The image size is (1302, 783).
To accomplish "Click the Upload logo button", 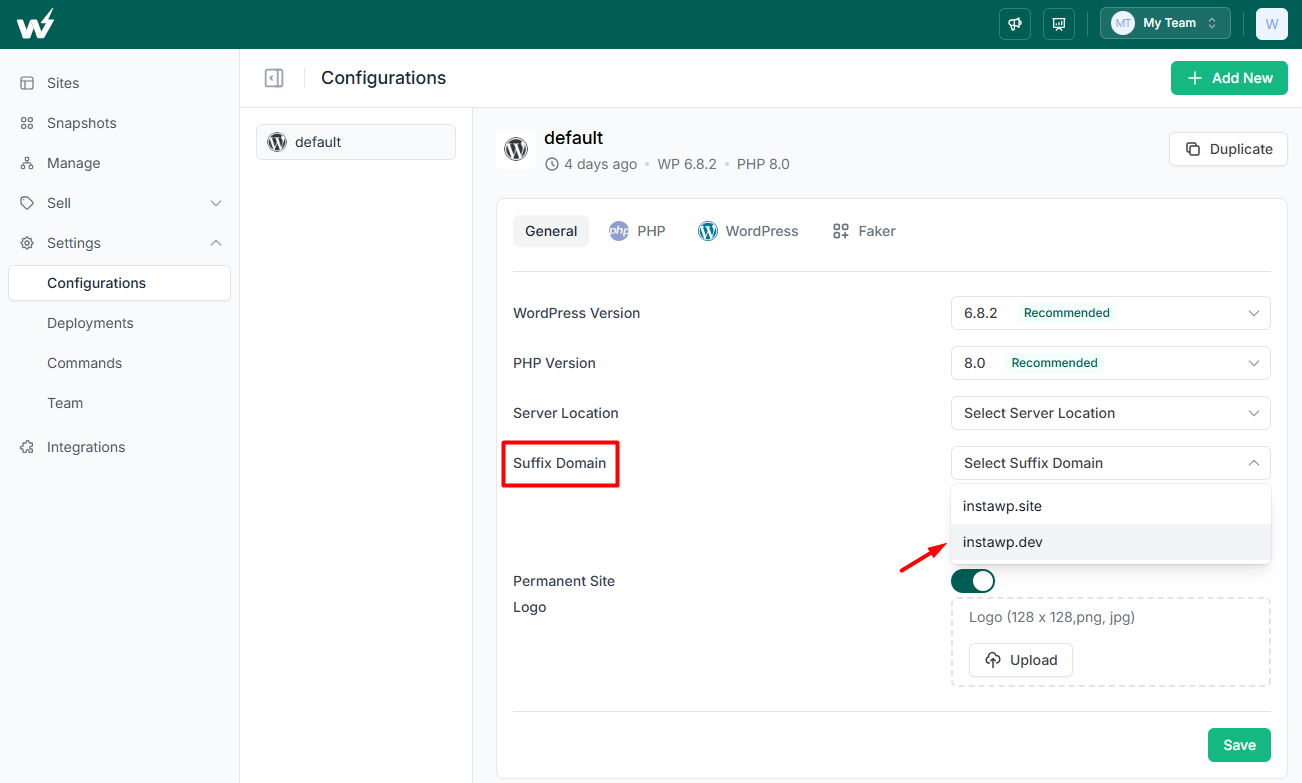I will (1021, 660).
